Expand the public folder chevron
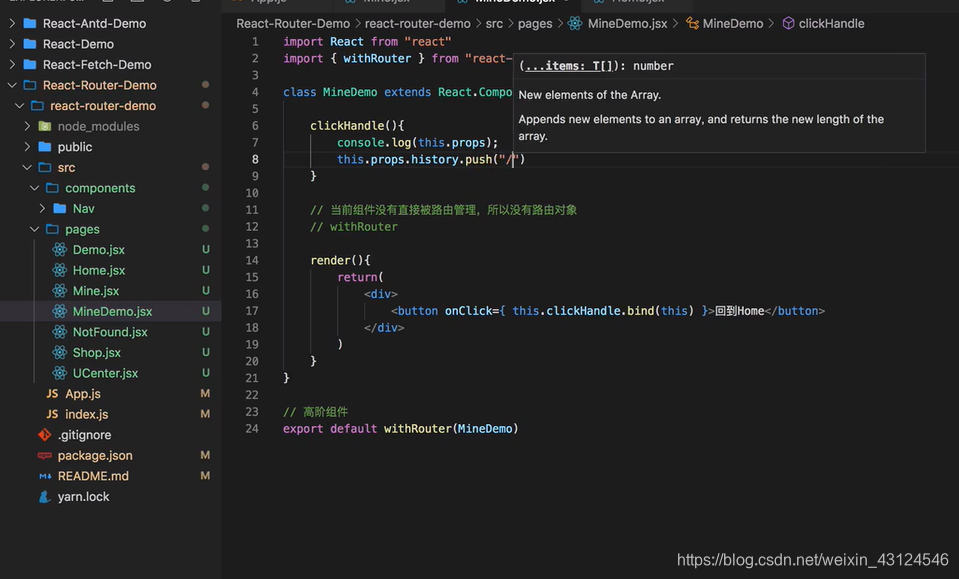Image resolution: width=959 pixels, height=579 pixels. coord(27,147)
